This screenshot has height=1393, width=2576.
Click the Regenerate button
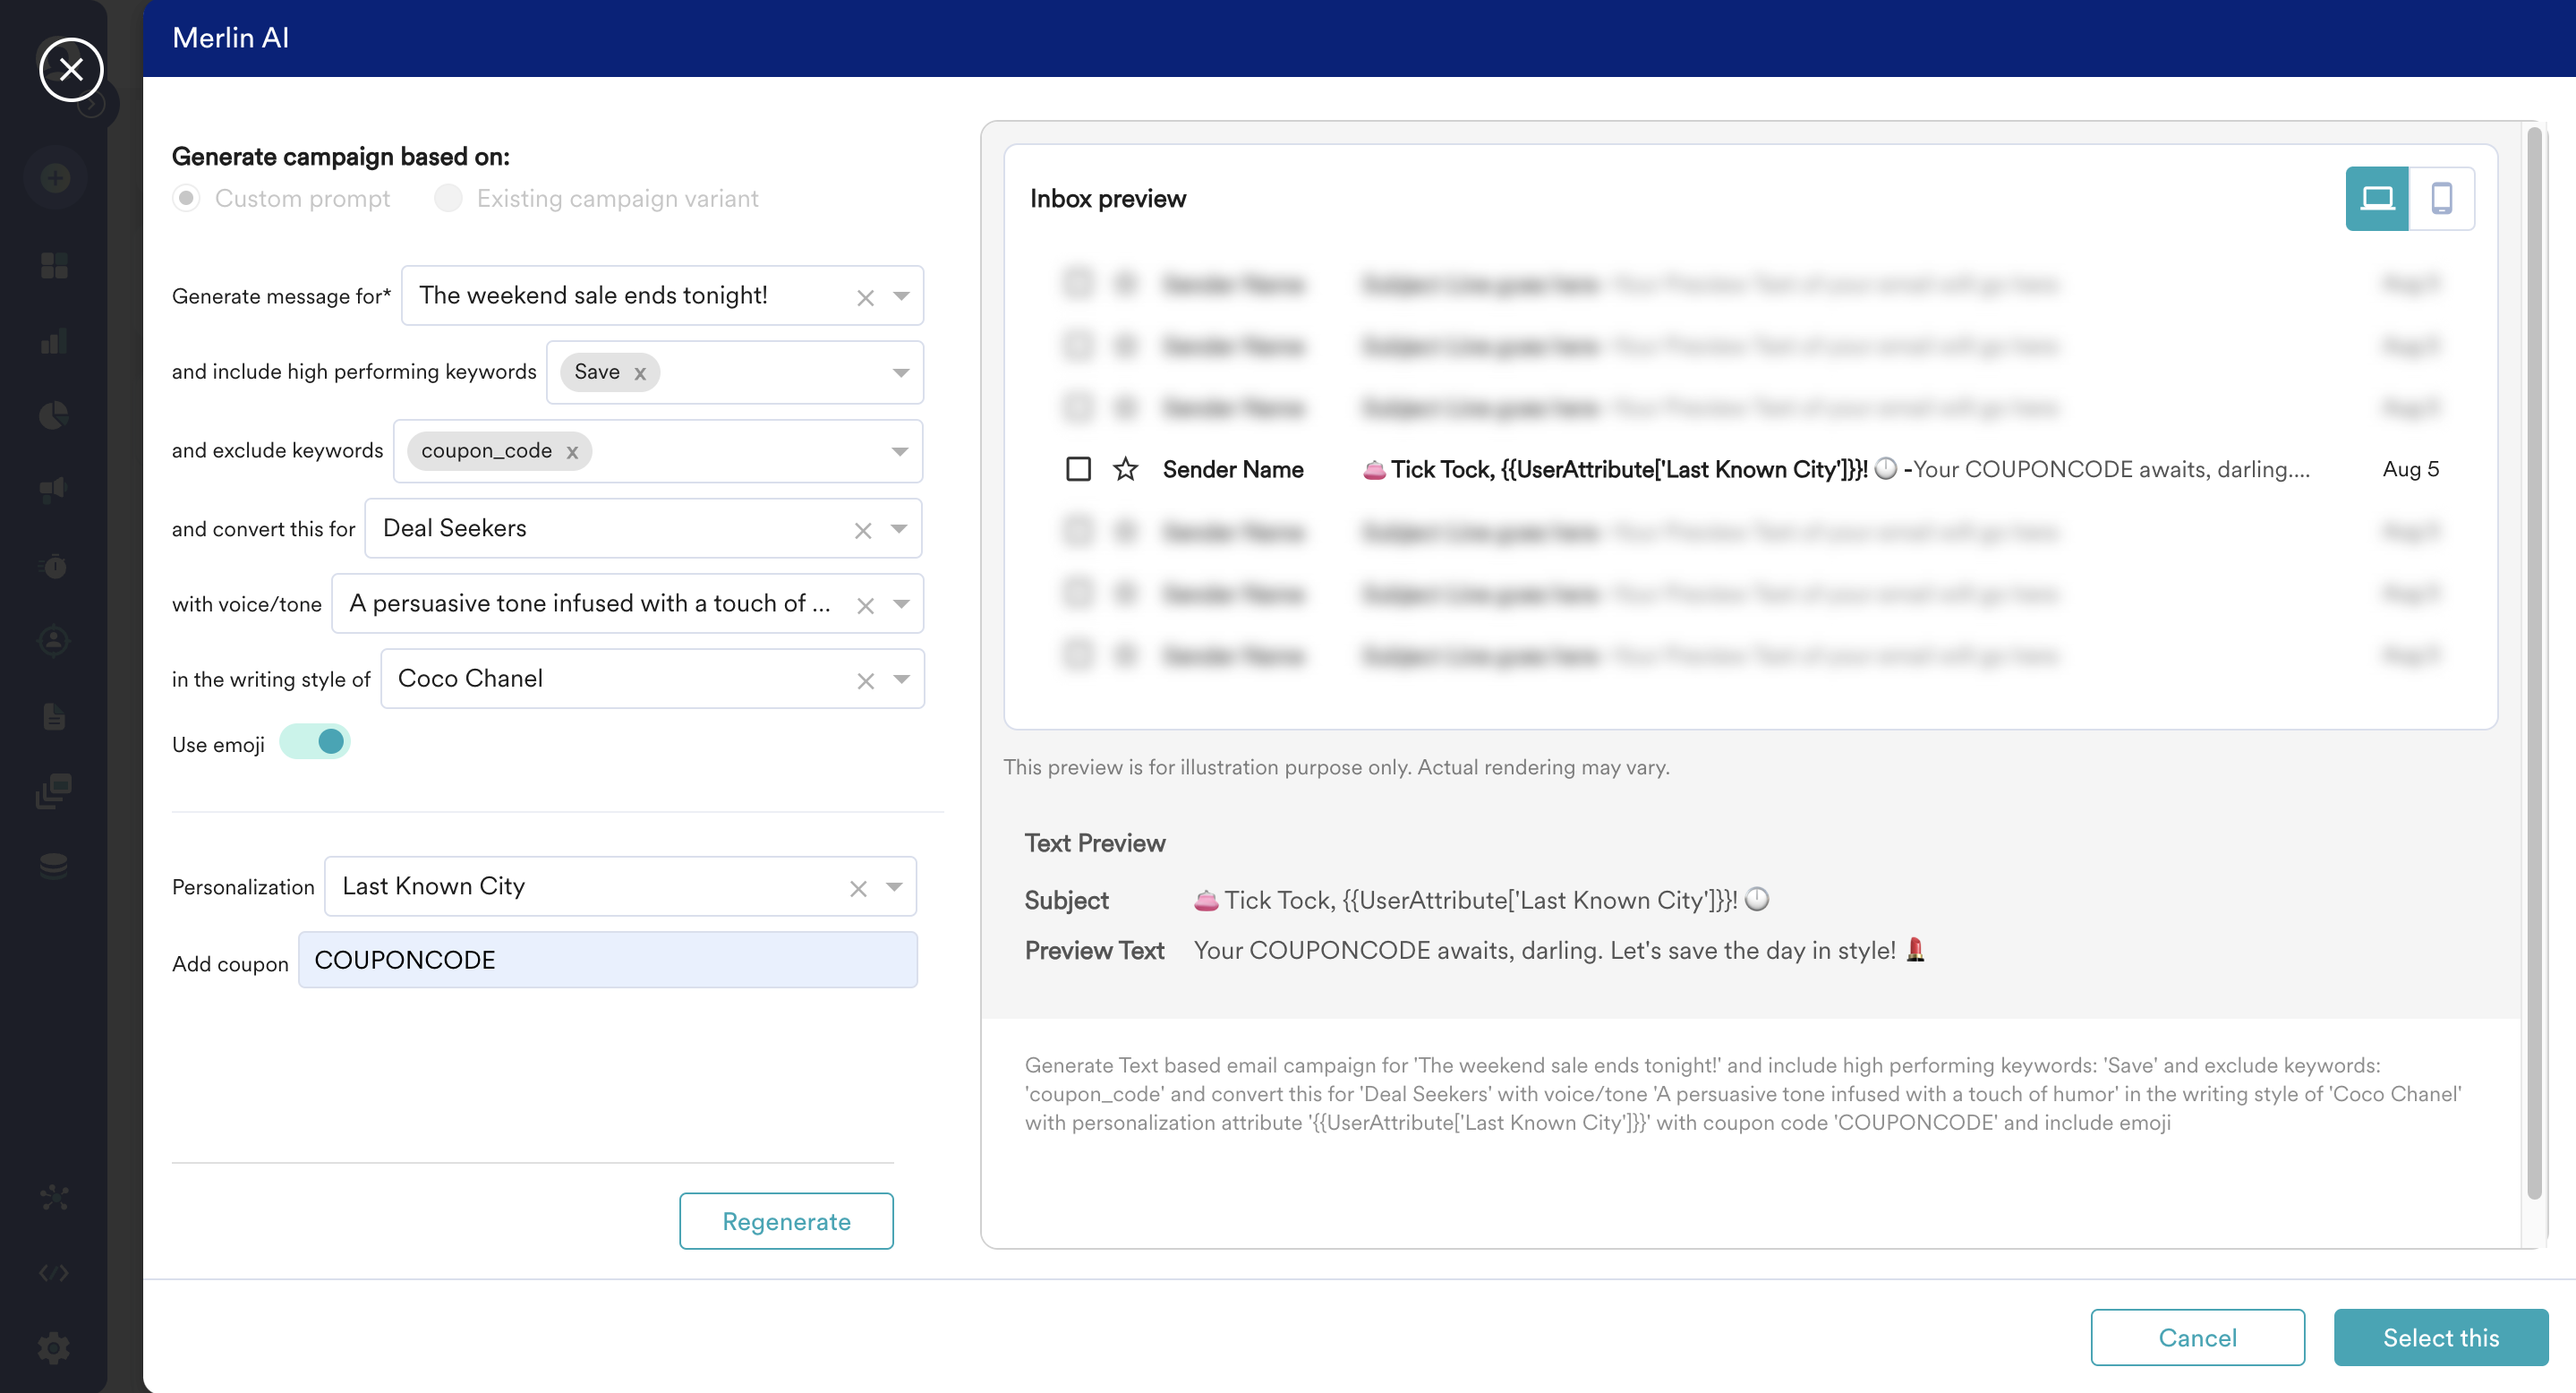click(786, 1221)
